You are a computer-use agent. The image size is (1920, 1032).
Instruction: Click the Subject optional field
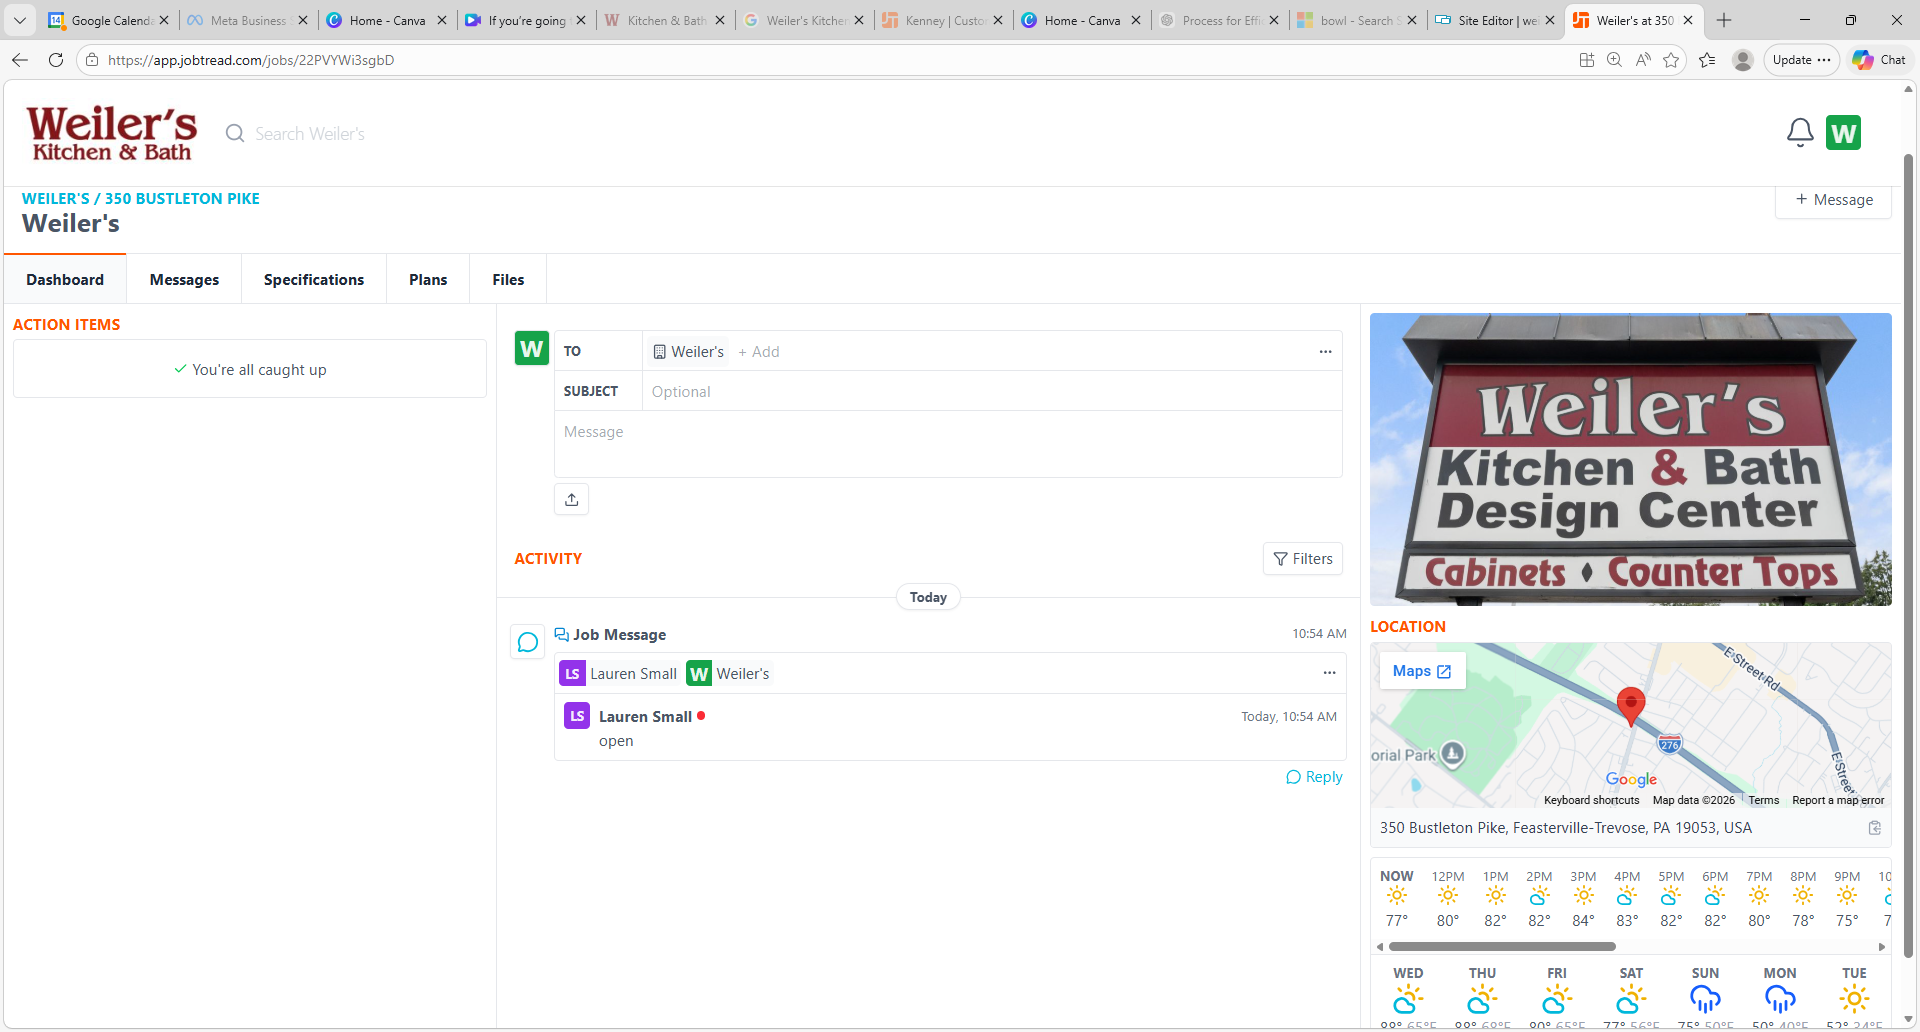(x=994, y=392)
